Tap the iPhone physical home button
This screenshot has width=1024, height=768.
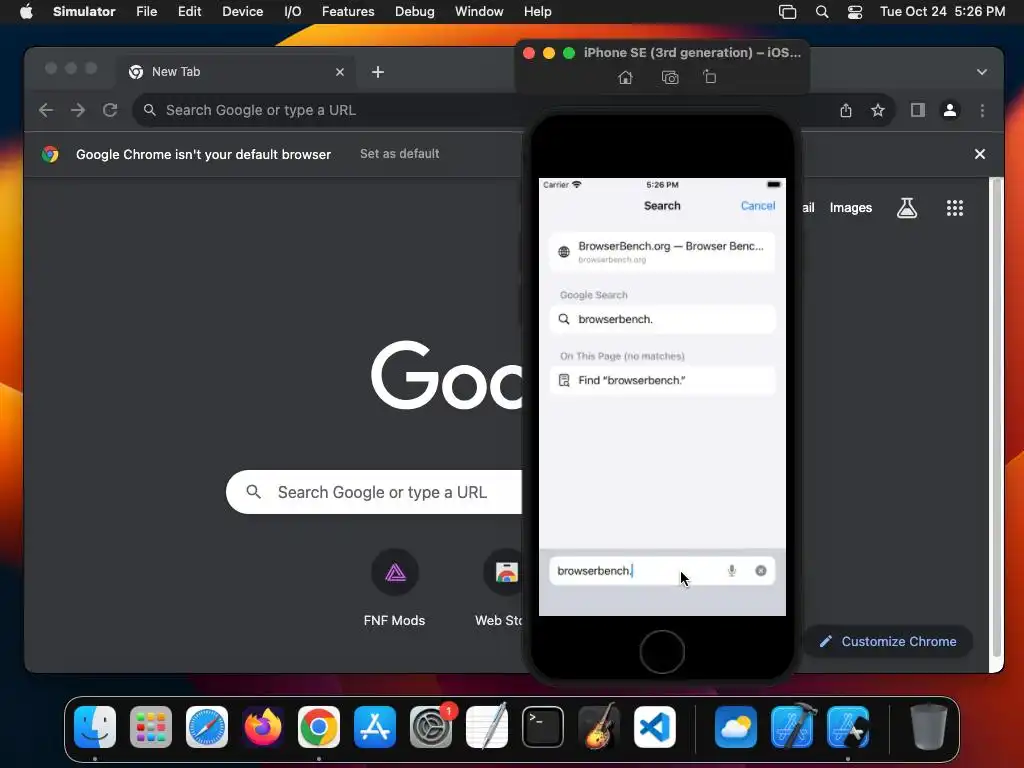[662, 652]
